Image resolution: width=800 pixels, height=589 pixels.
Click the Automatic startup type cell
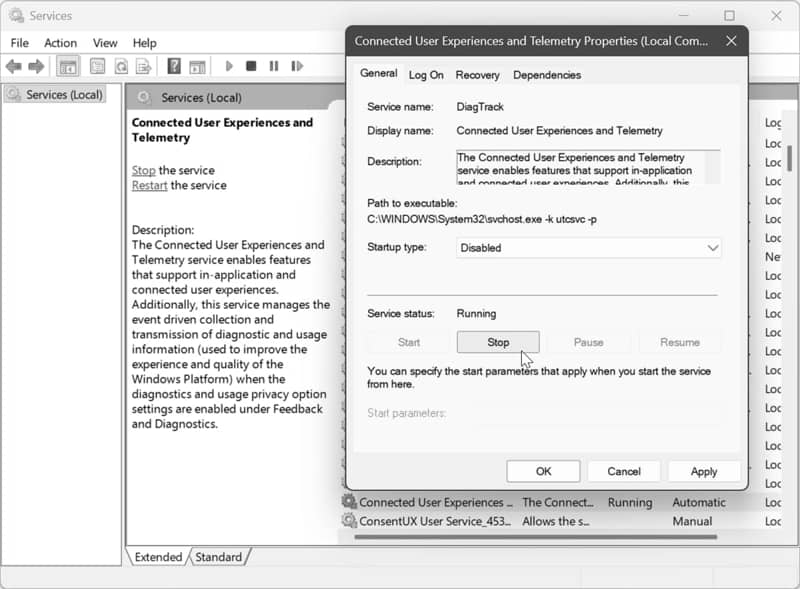[698, 502]
